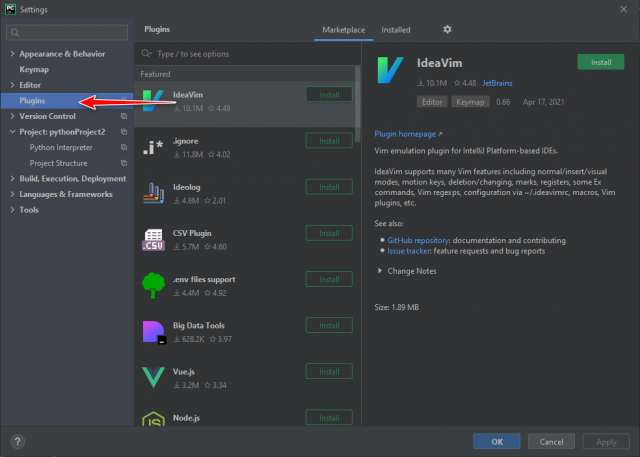640x457 pixels.
Task: Click the plugin search magnifier icon
Action: click(x=146, y=53)
